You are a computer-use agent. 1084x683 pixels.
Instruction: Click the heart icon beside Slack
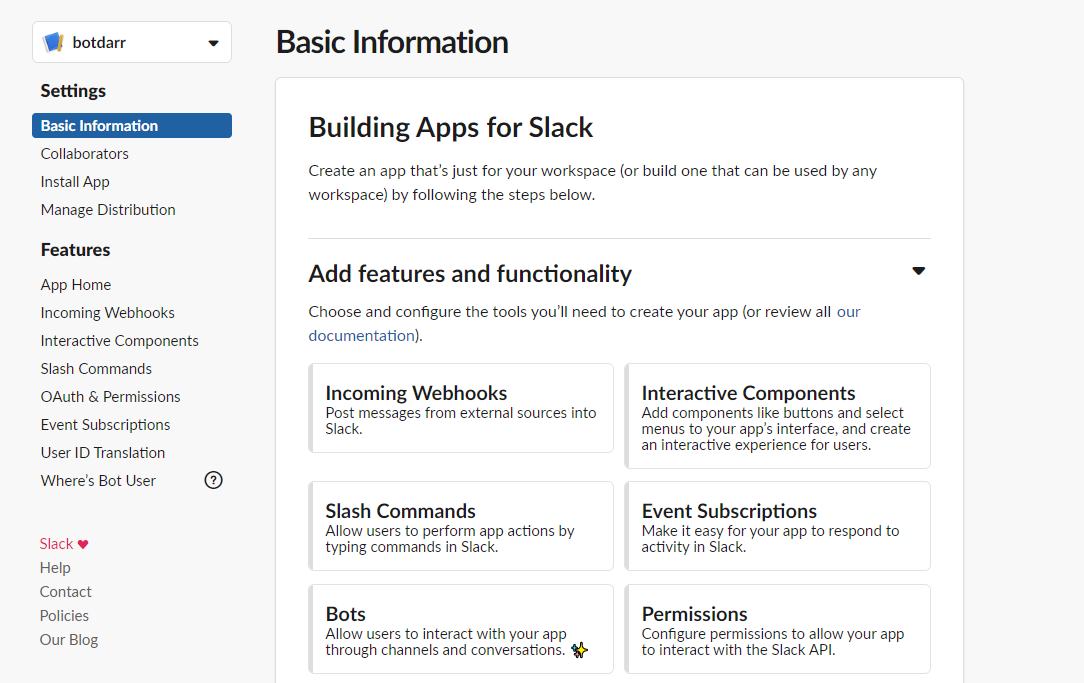(83, 544)
